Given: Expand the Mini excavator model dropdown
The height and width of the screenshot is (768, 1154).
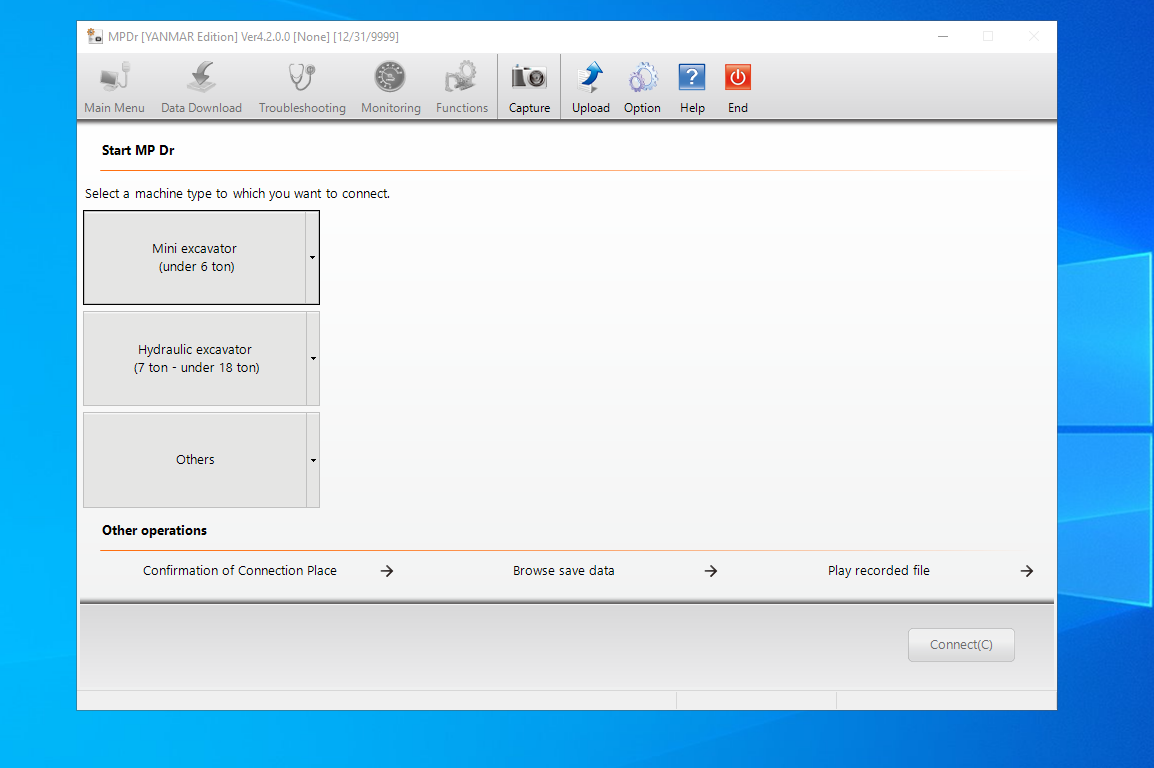Looking at the screenshot, I should click(x=313, y=257).
